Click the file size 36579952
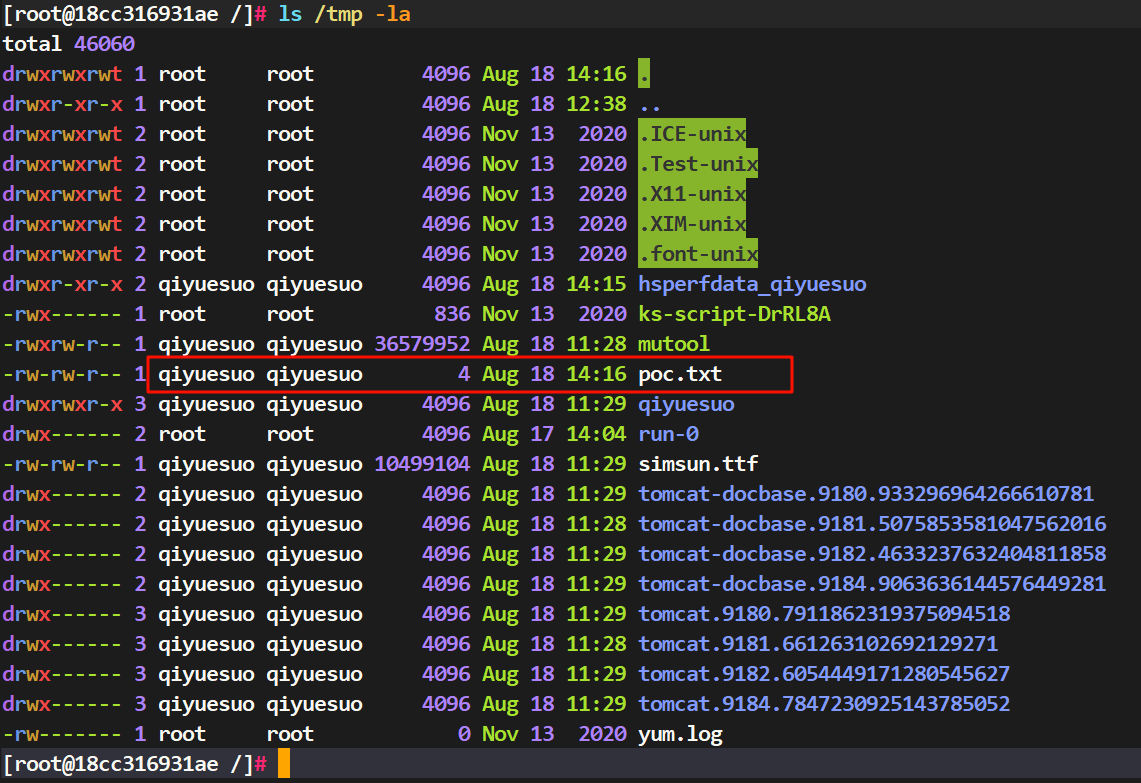Image resolution: width=1141 pixels, height=783 pixels. (x=422, y=344)
